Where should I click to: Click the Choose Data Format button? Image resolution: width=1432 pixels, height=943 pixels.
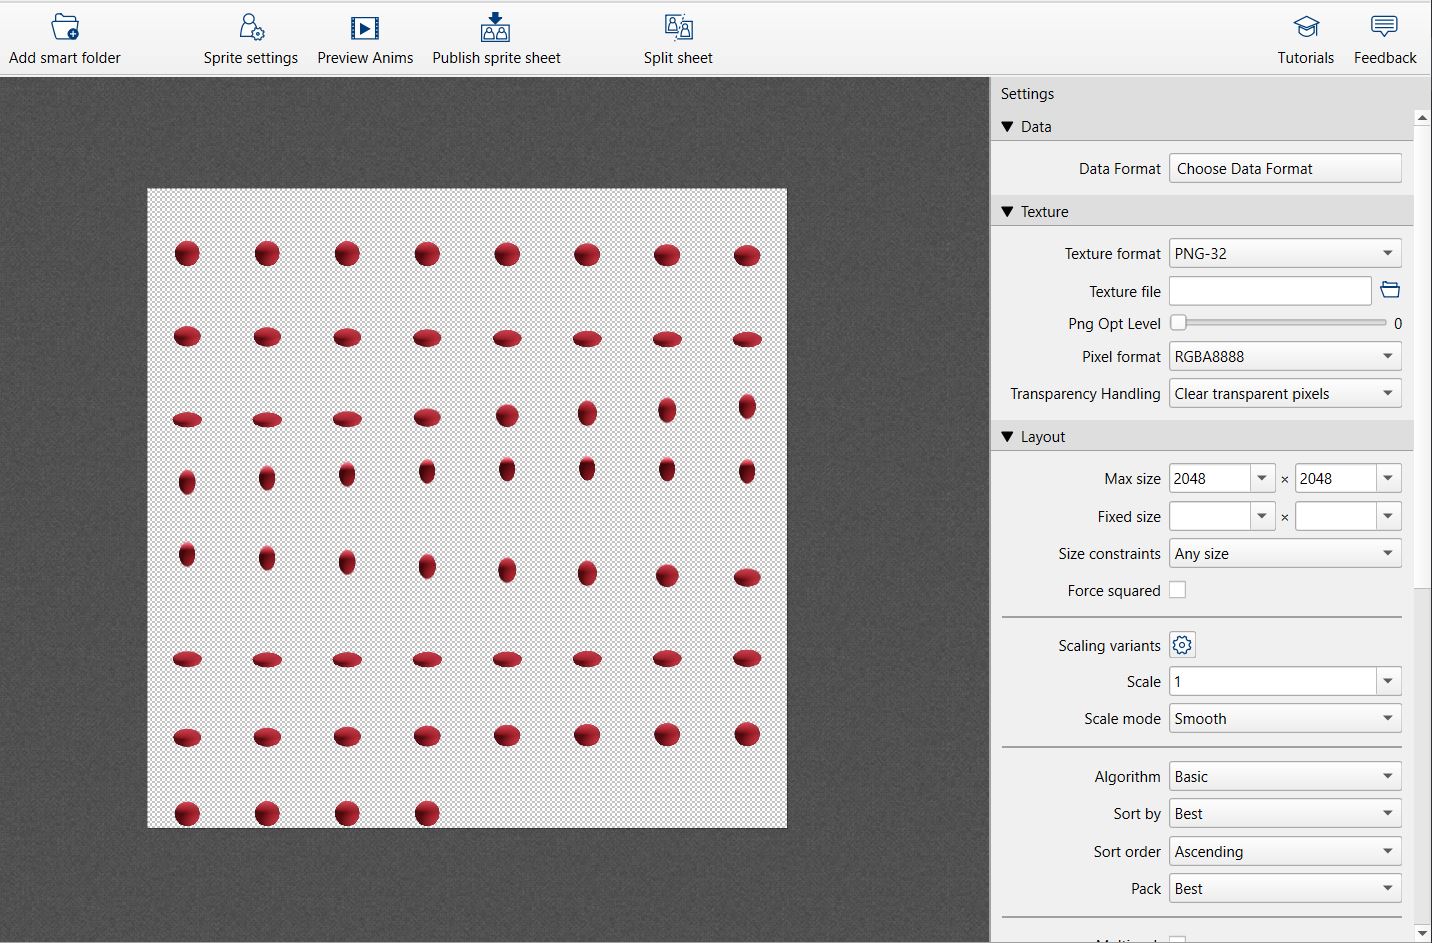pos(1284,168)
